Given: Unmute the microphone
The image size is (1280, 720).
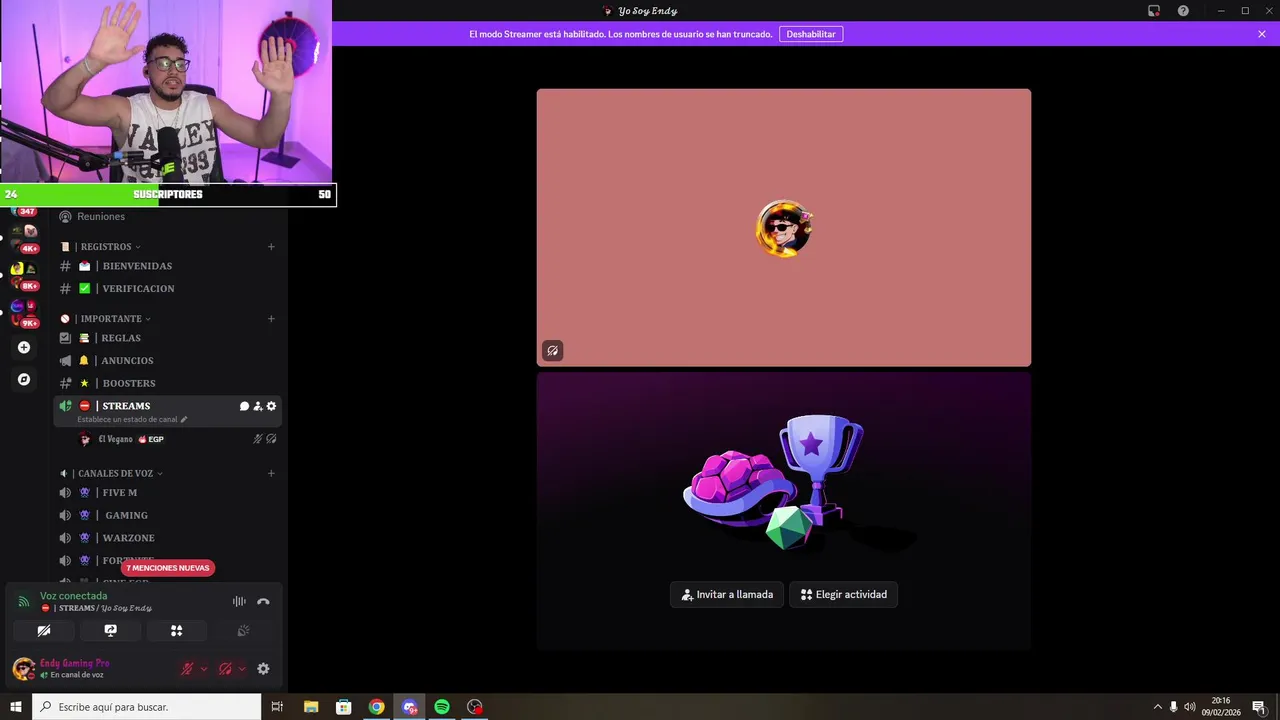Looking at the screenshot, I should pos(187,669).
